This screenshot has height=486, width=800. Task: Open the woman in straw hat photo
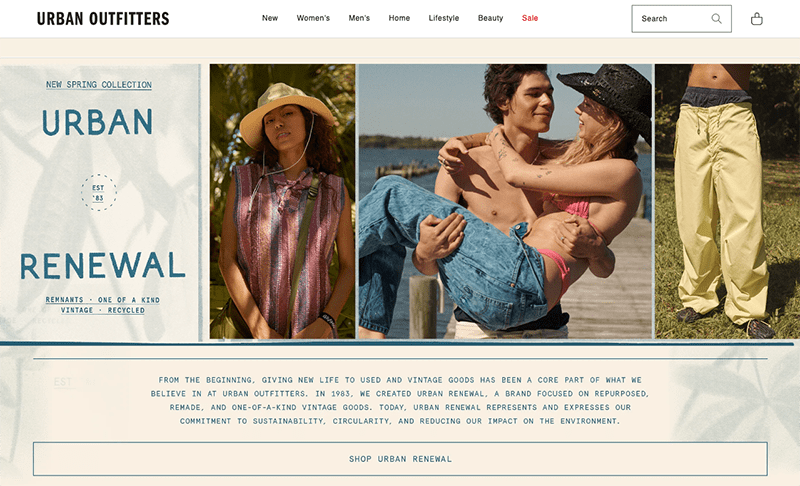click(x=282, y=201)
